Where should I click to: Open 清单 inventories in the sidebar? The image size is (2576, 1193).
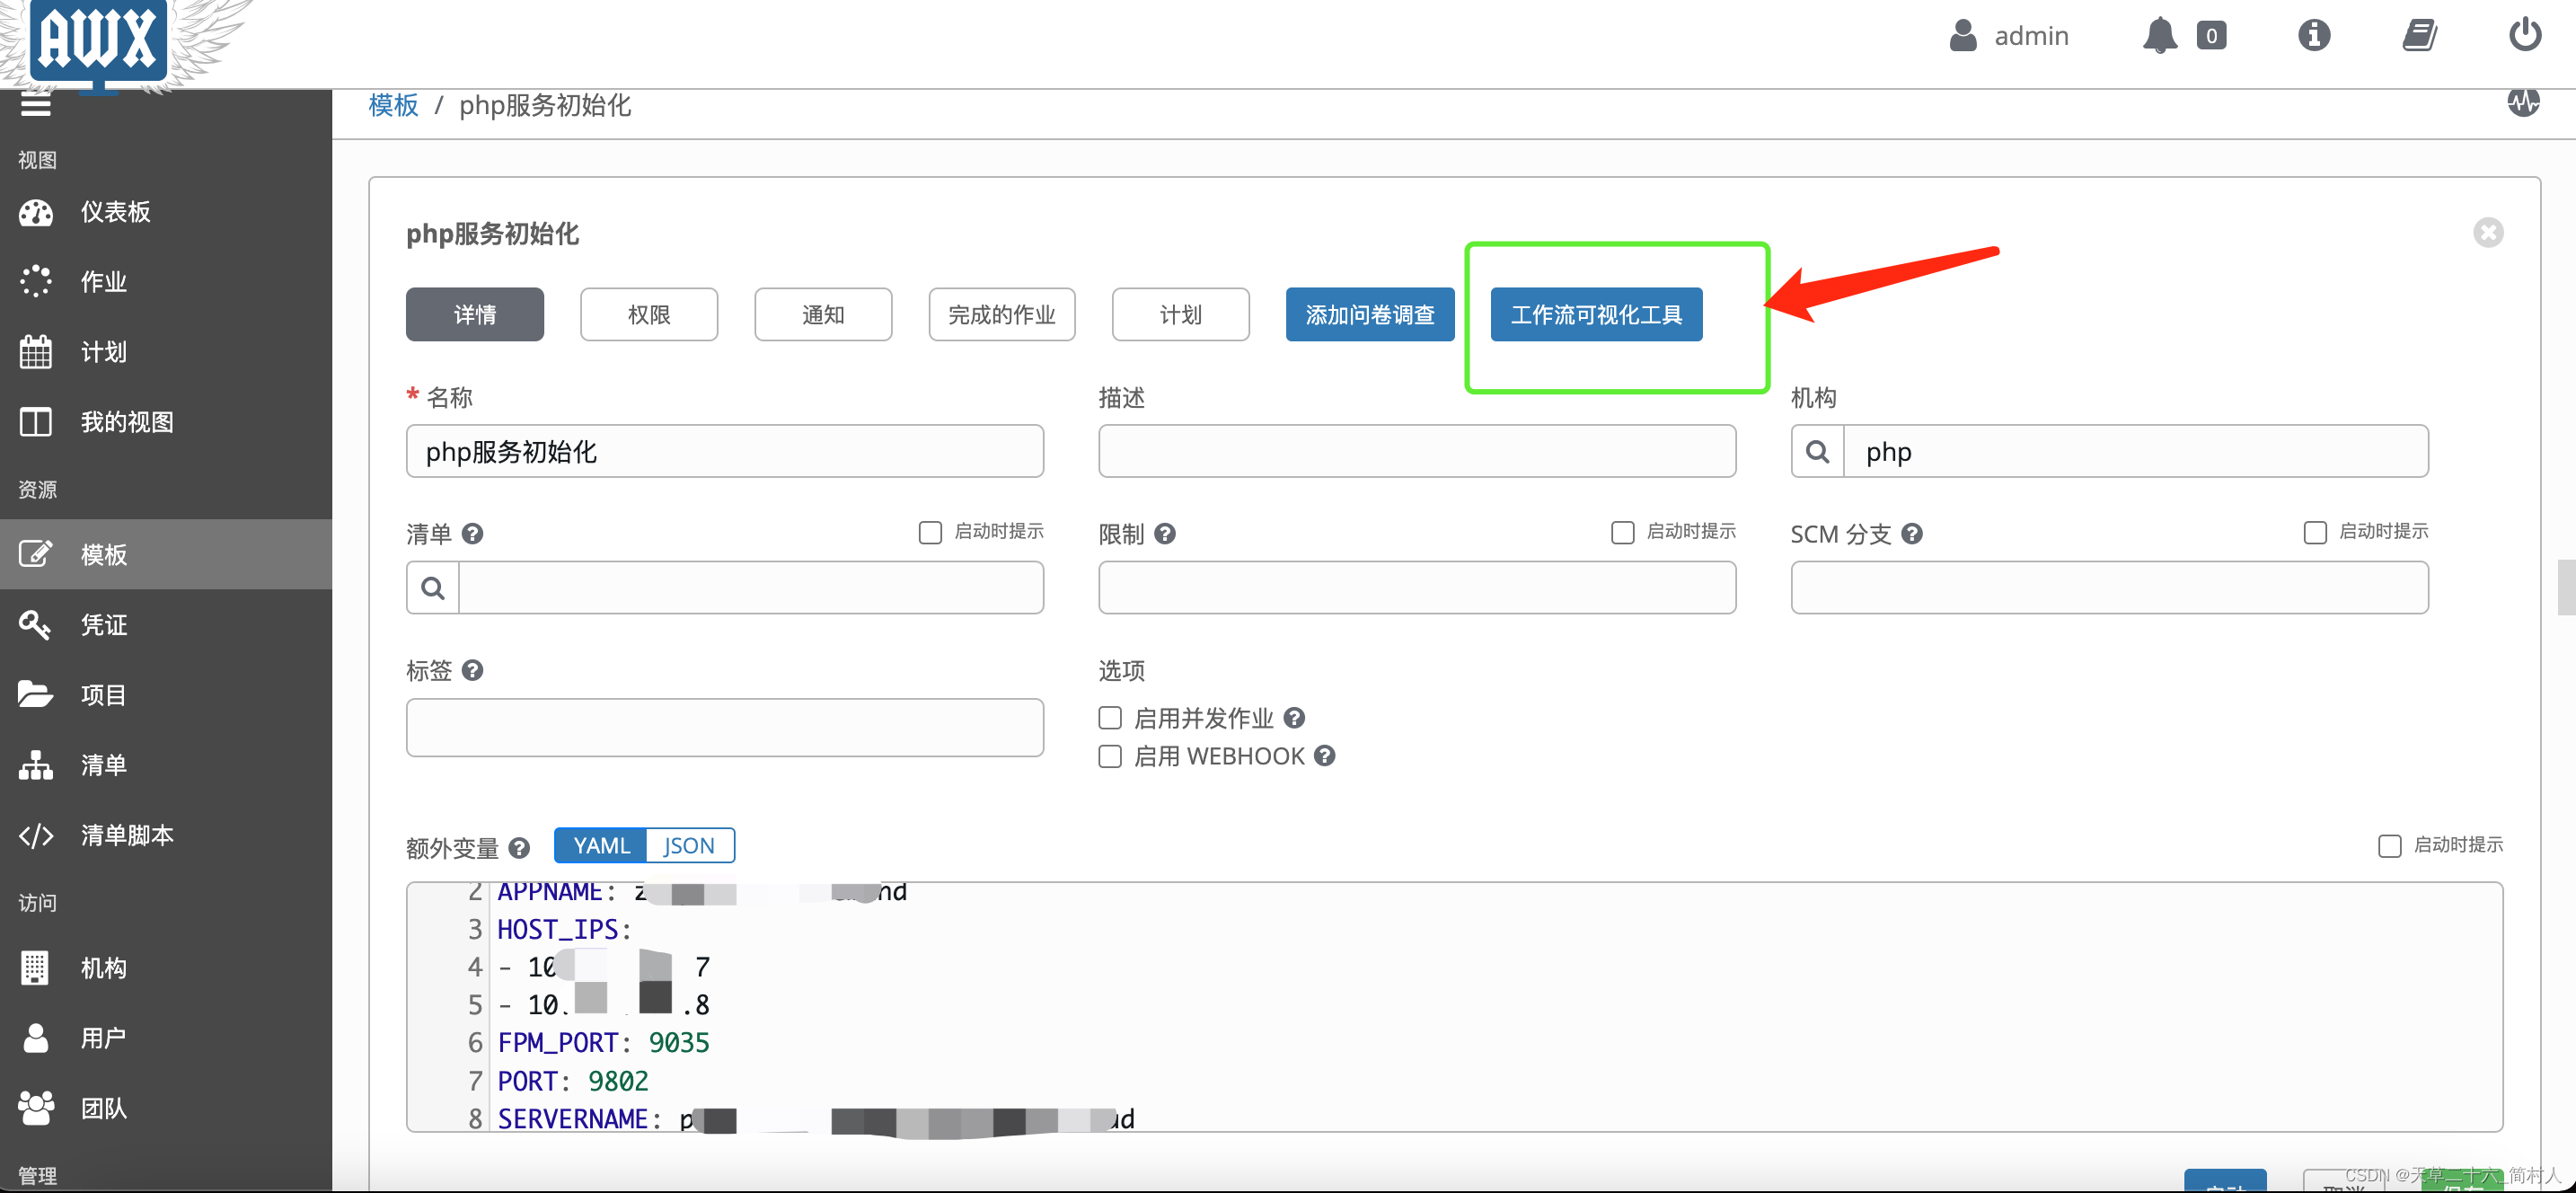pyautogui.click(x=166, y=765)
